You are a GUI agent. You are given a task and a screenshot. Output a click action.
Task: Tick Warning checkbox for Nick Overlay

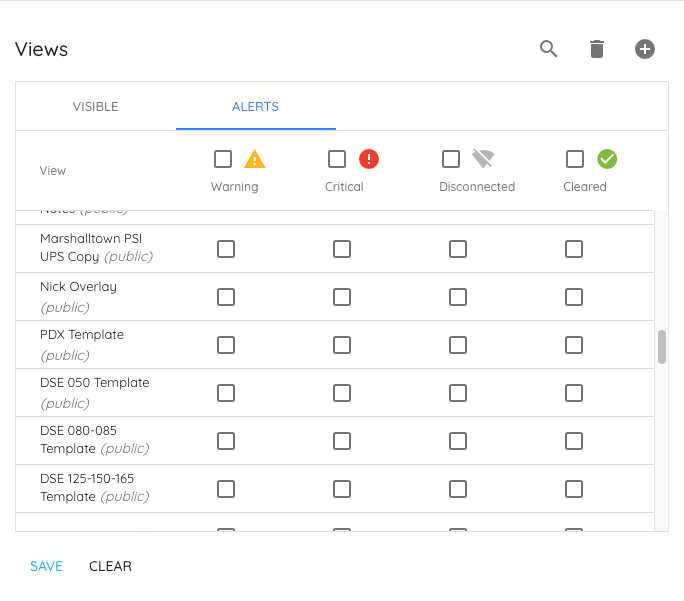tap(226, 297)
